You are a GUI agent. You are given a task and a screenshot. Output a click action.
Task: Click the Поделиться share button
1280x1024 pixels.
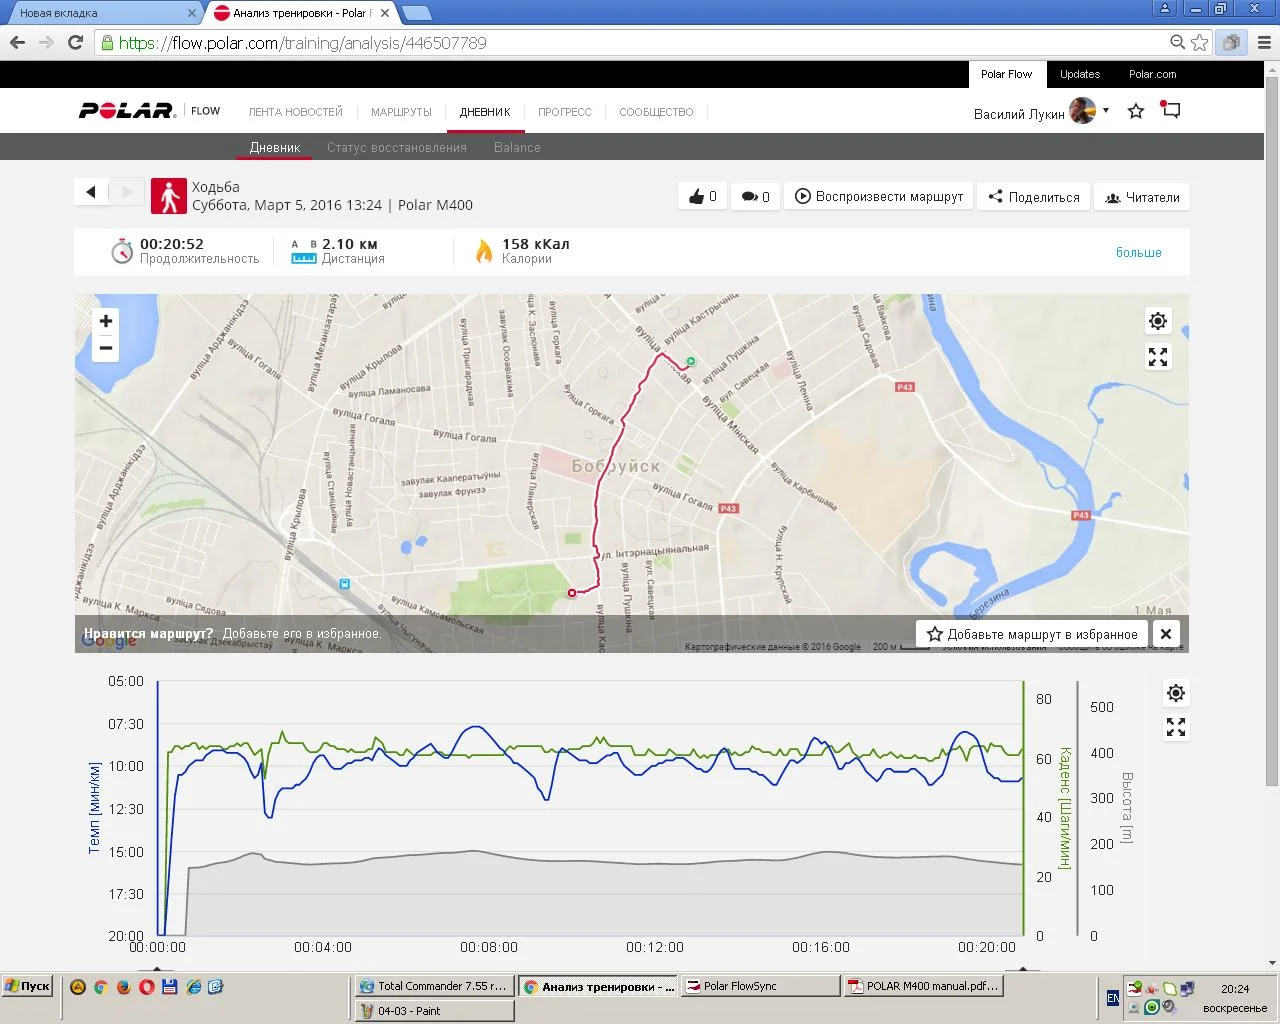(1034, 197)
